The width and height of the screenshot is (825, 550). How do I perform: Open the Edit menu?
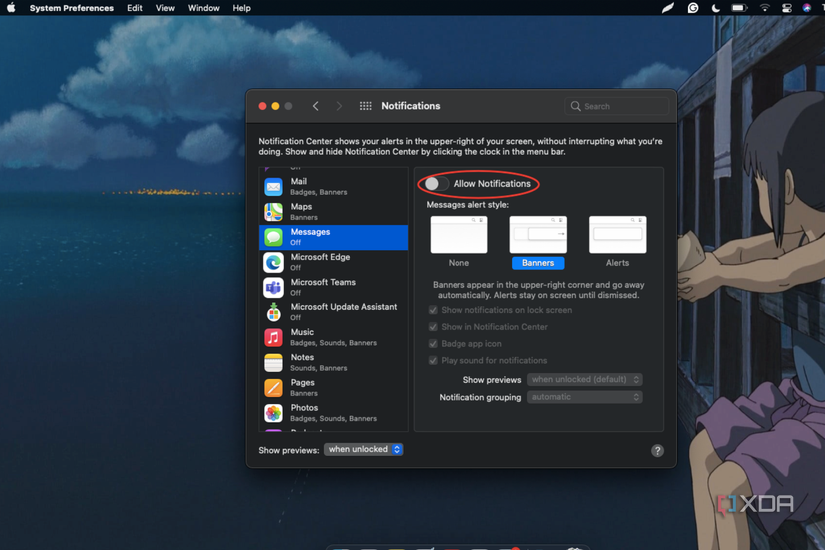click(x=135, y=8)
